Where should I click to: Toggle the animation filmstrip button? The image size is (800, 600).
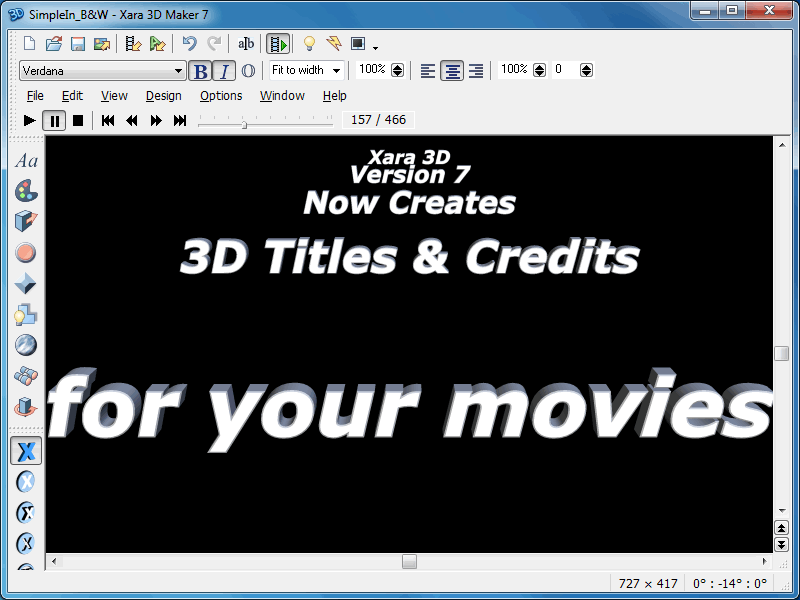(x=278, y=44)
